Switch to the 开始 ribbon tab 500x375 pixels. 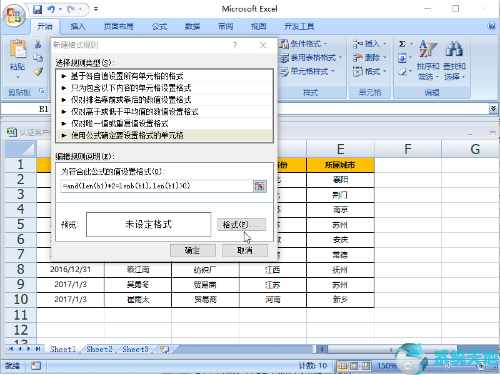[45, 26]
